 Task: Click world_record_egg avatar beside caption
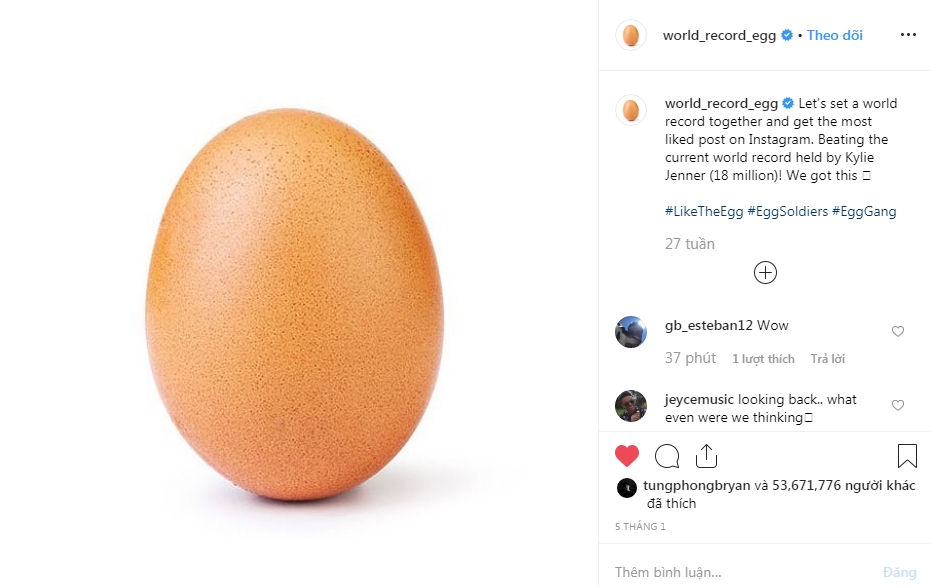(630, 109)
